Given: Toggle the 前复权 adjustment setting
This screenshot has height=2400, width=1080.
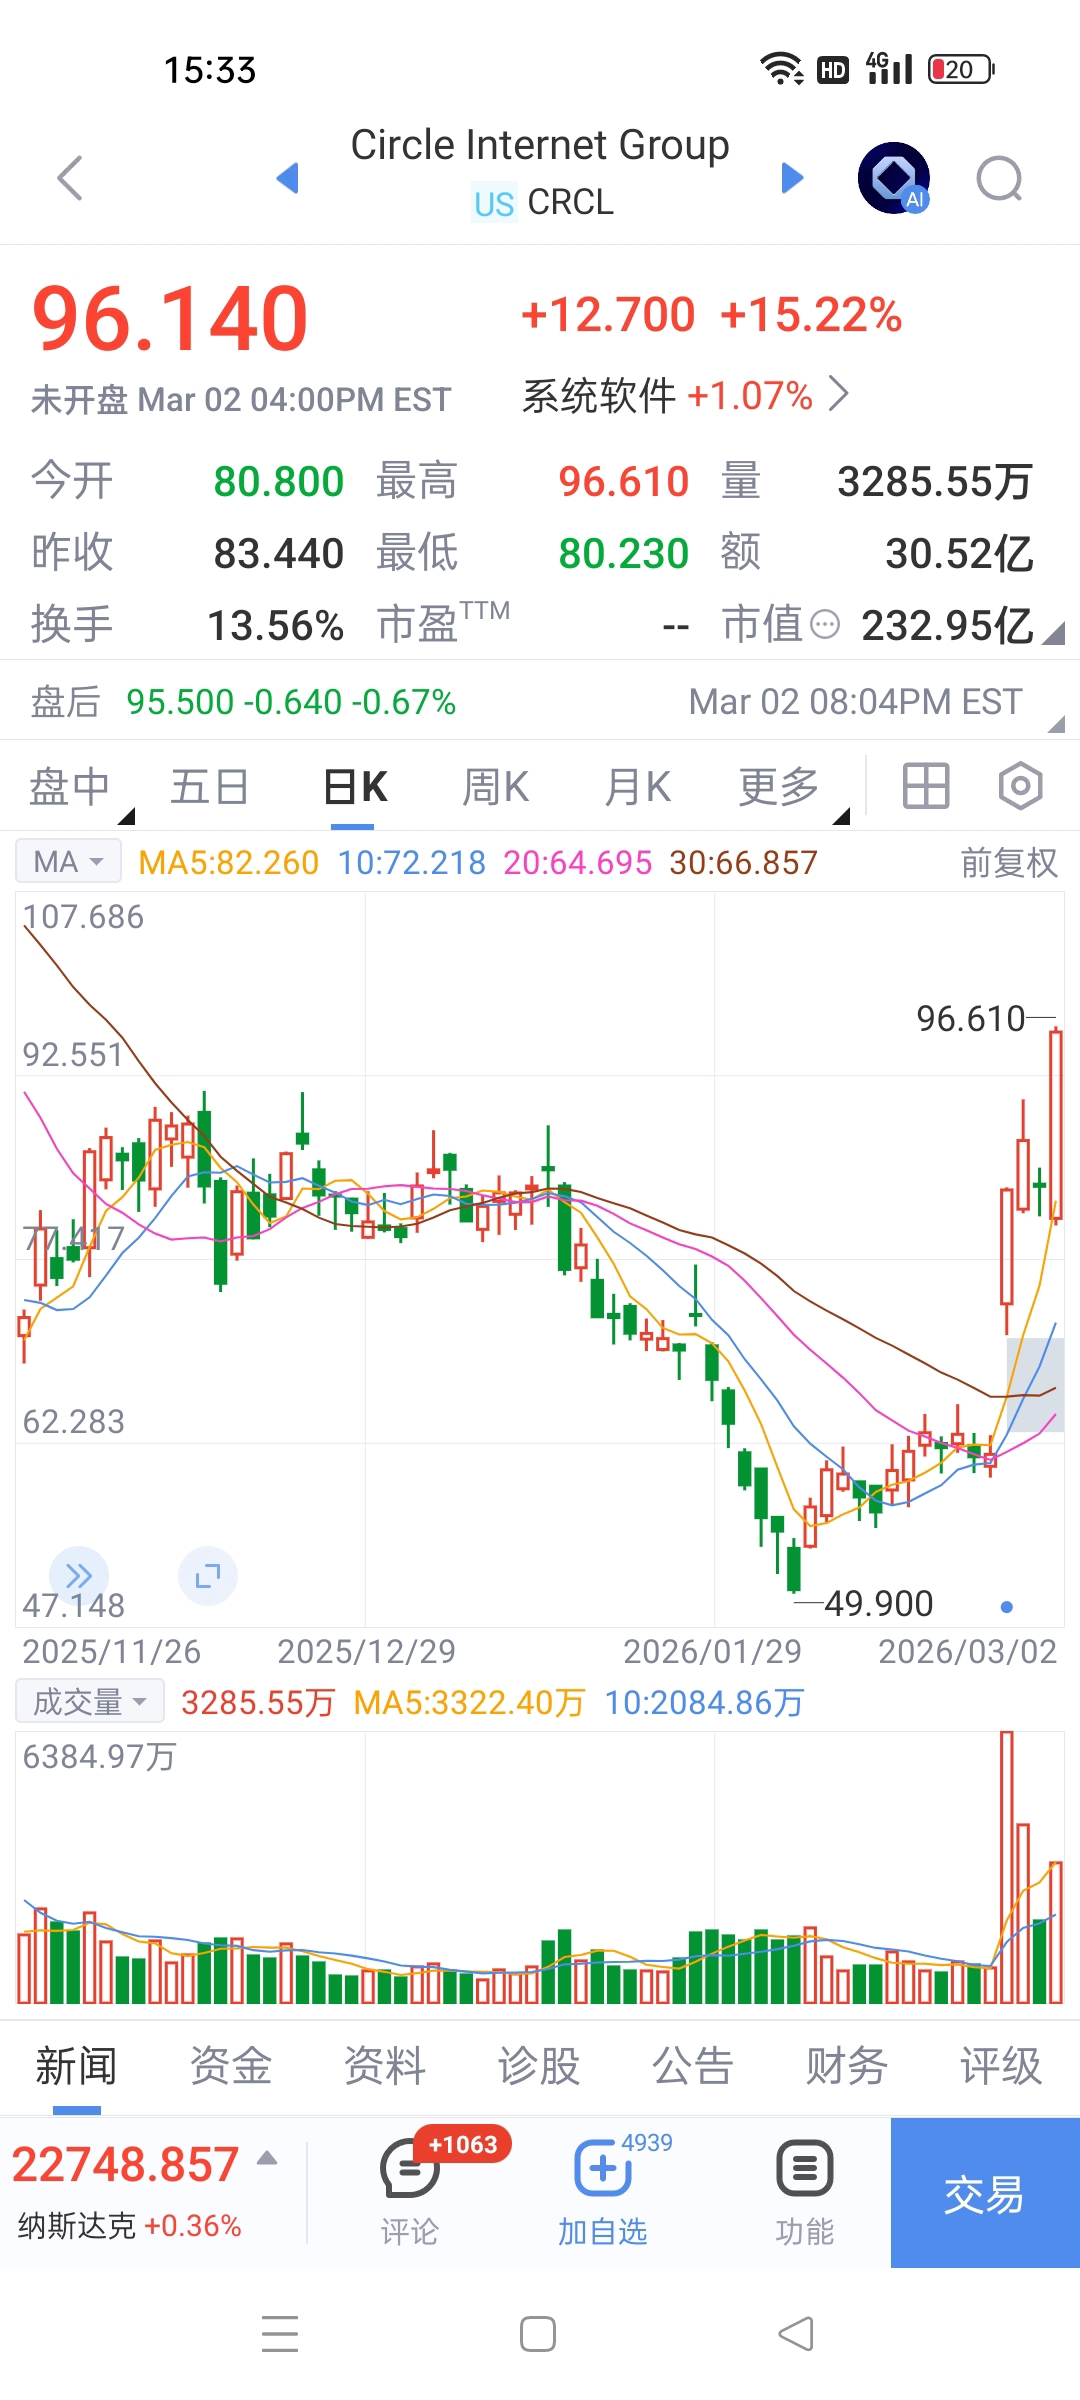Looking at the screenshot, I should point(1008,862).
